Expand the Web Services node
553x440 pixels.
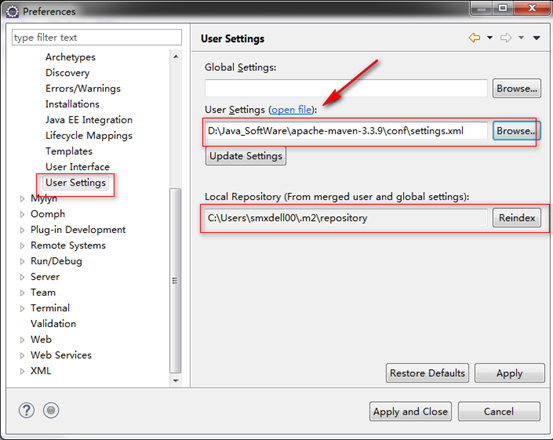point(22,355)
